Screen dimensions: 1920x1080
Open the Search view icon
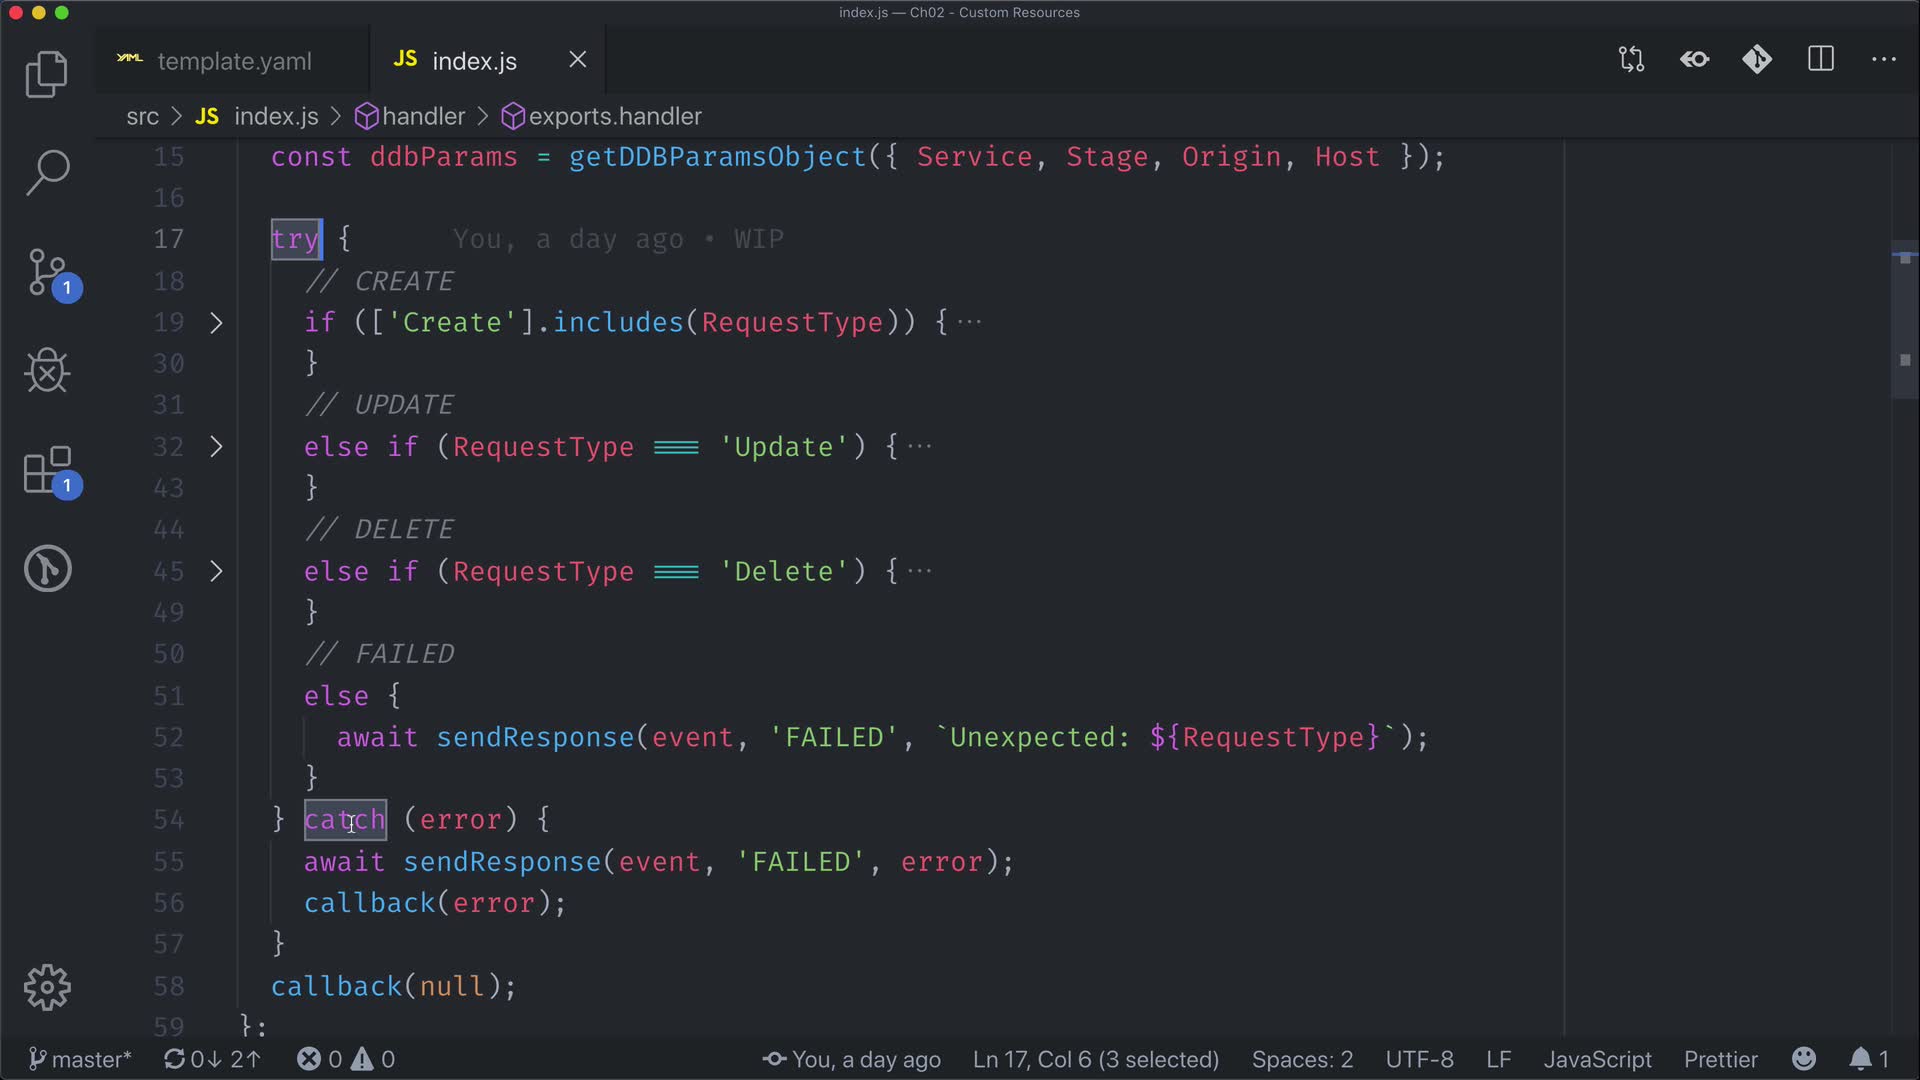coord(46,173)
